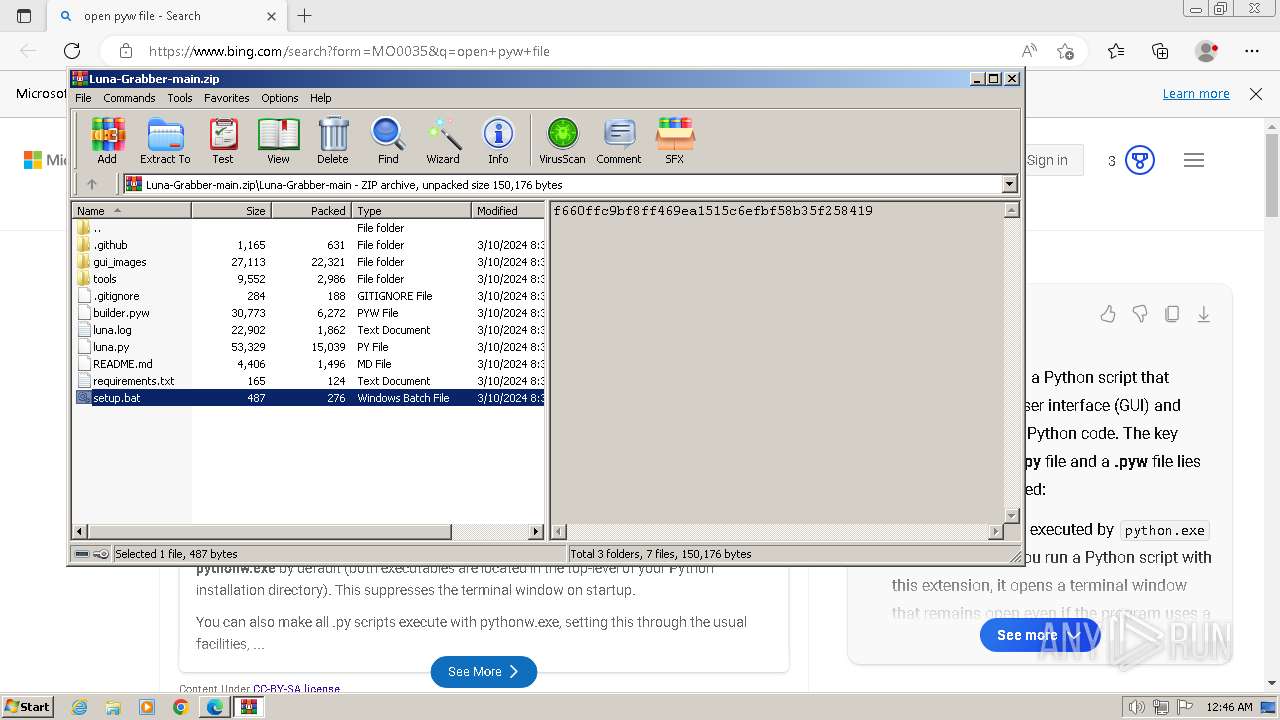The image size is (1280, 720).
Task: Click the archive comment hash text
Action: pyautogui.click(x=713, y=211)
